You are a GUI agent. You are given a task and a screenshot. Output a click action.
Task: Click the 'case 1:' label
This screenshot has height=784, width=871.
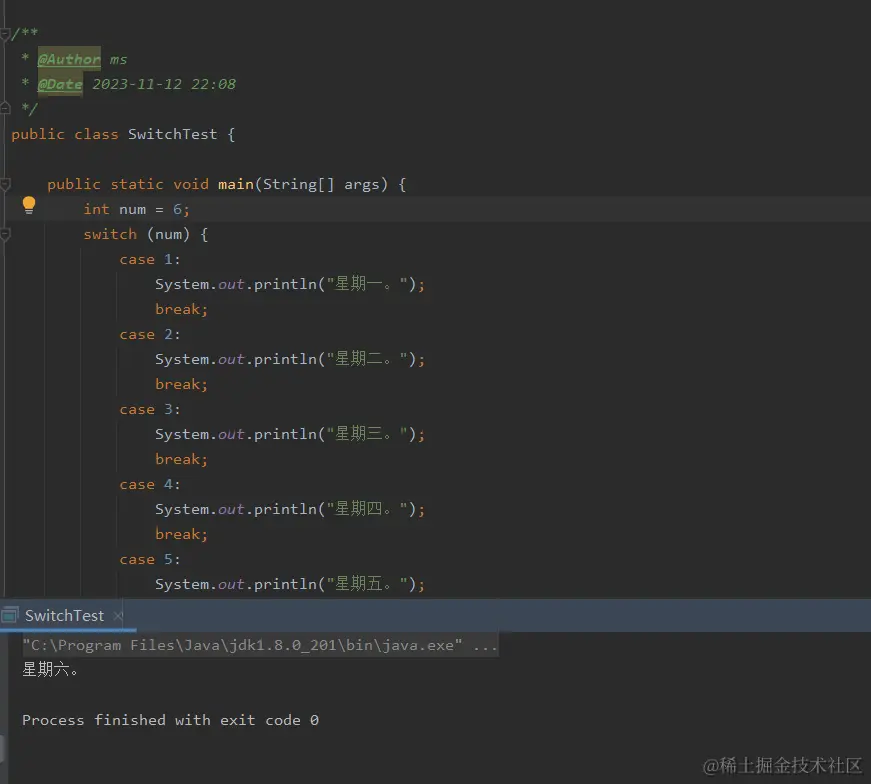(x=150, y=259)
